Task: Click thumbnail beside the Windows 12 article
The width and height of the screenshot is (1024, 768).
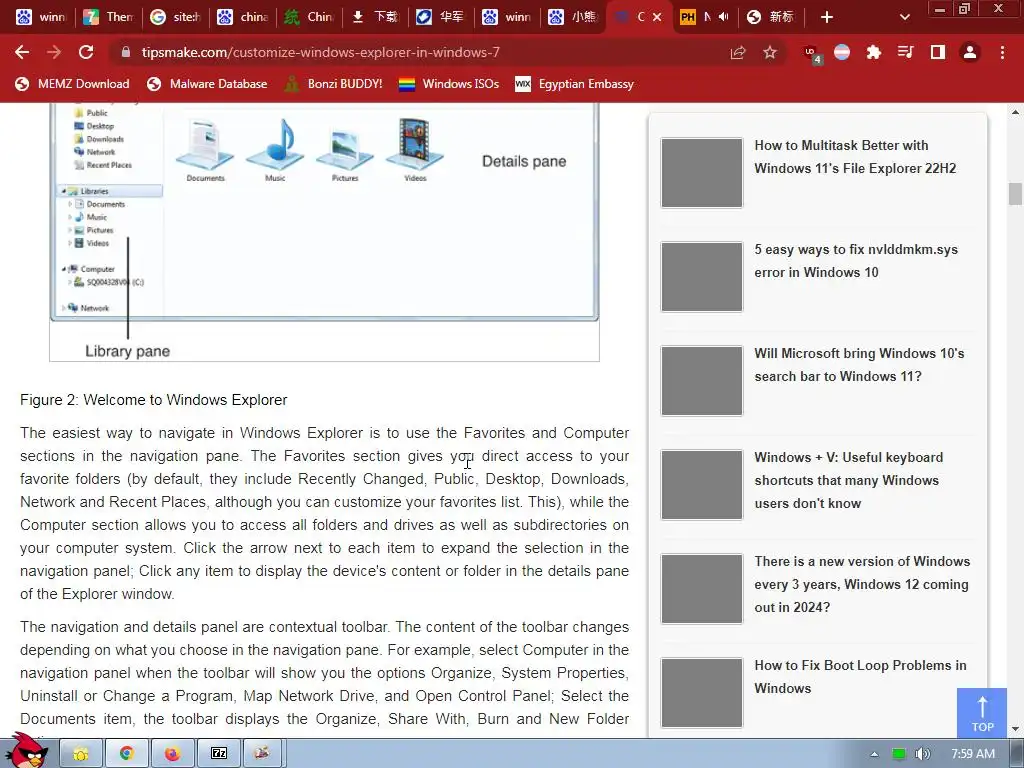Action: (701, 588)
